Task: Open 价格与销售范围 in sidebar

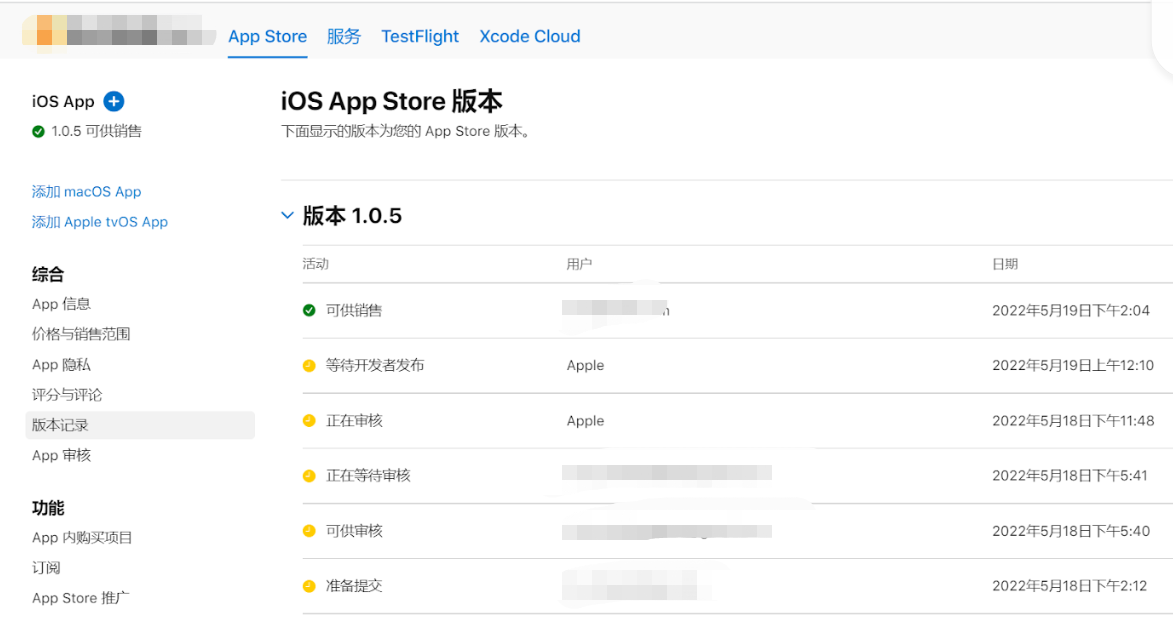Action: tap(81, 334)
